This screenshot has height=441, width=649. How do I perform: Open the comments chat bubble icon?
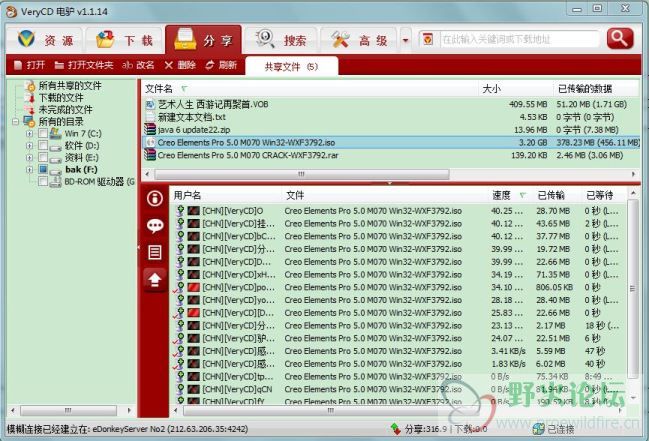pyautogui.click(x=155, y=226)
